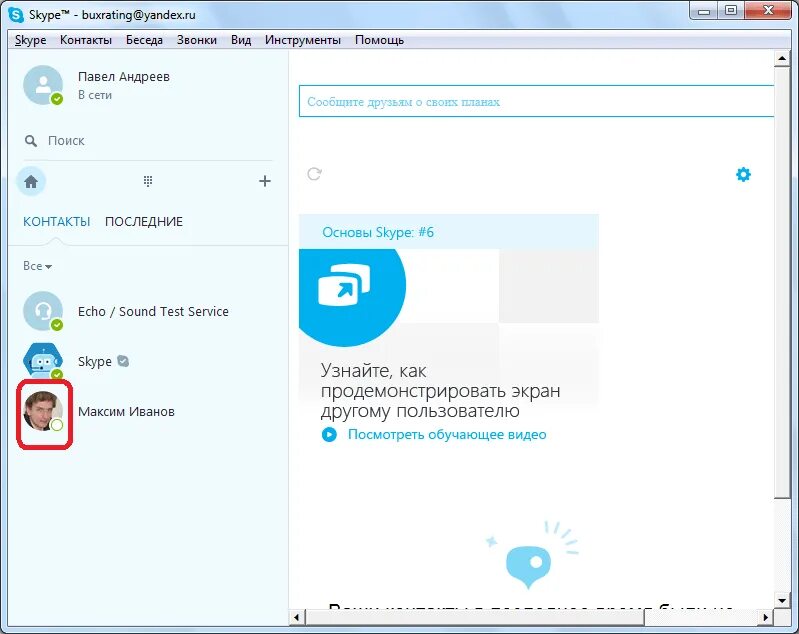This screenshot has width=799, height=634.
Task: Click Echo / Sound Test Service avatar
Action: [43, 311]
